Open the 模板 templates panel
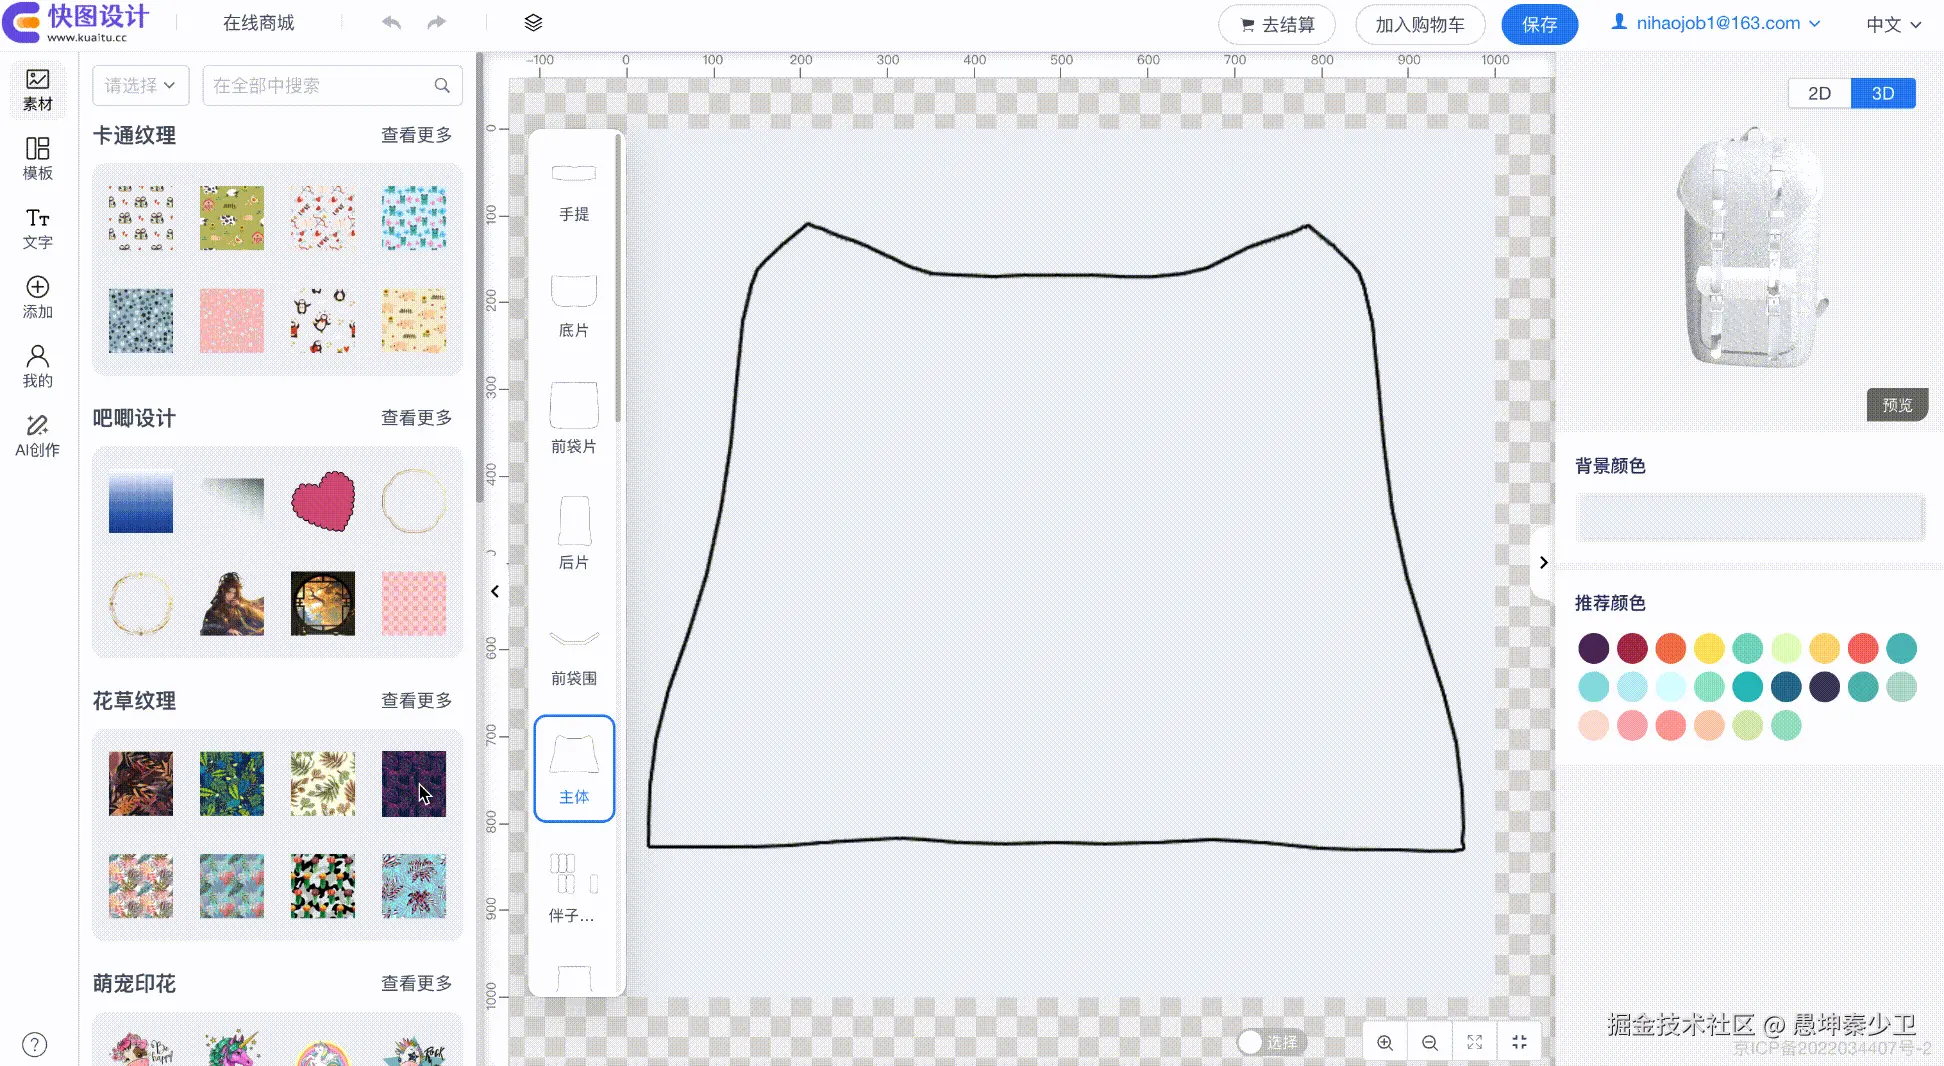This screenshot has width=1944, height=1066. tap(37, 158)
